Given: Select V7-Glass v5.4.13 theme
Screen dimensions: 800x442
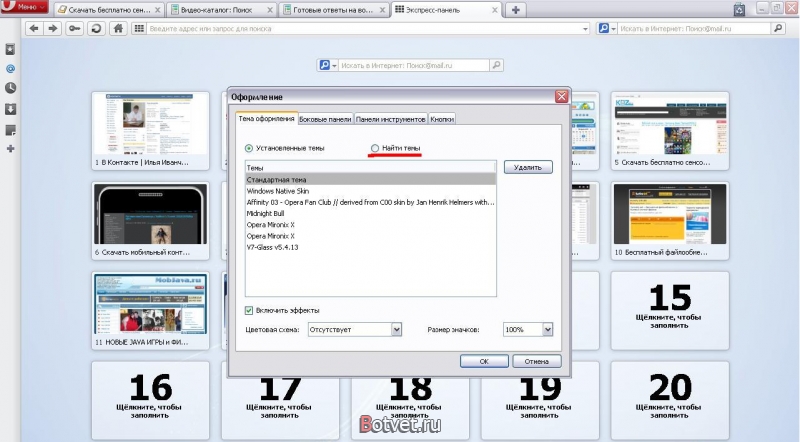Looking at the screenshot, I should click(370, 247).
